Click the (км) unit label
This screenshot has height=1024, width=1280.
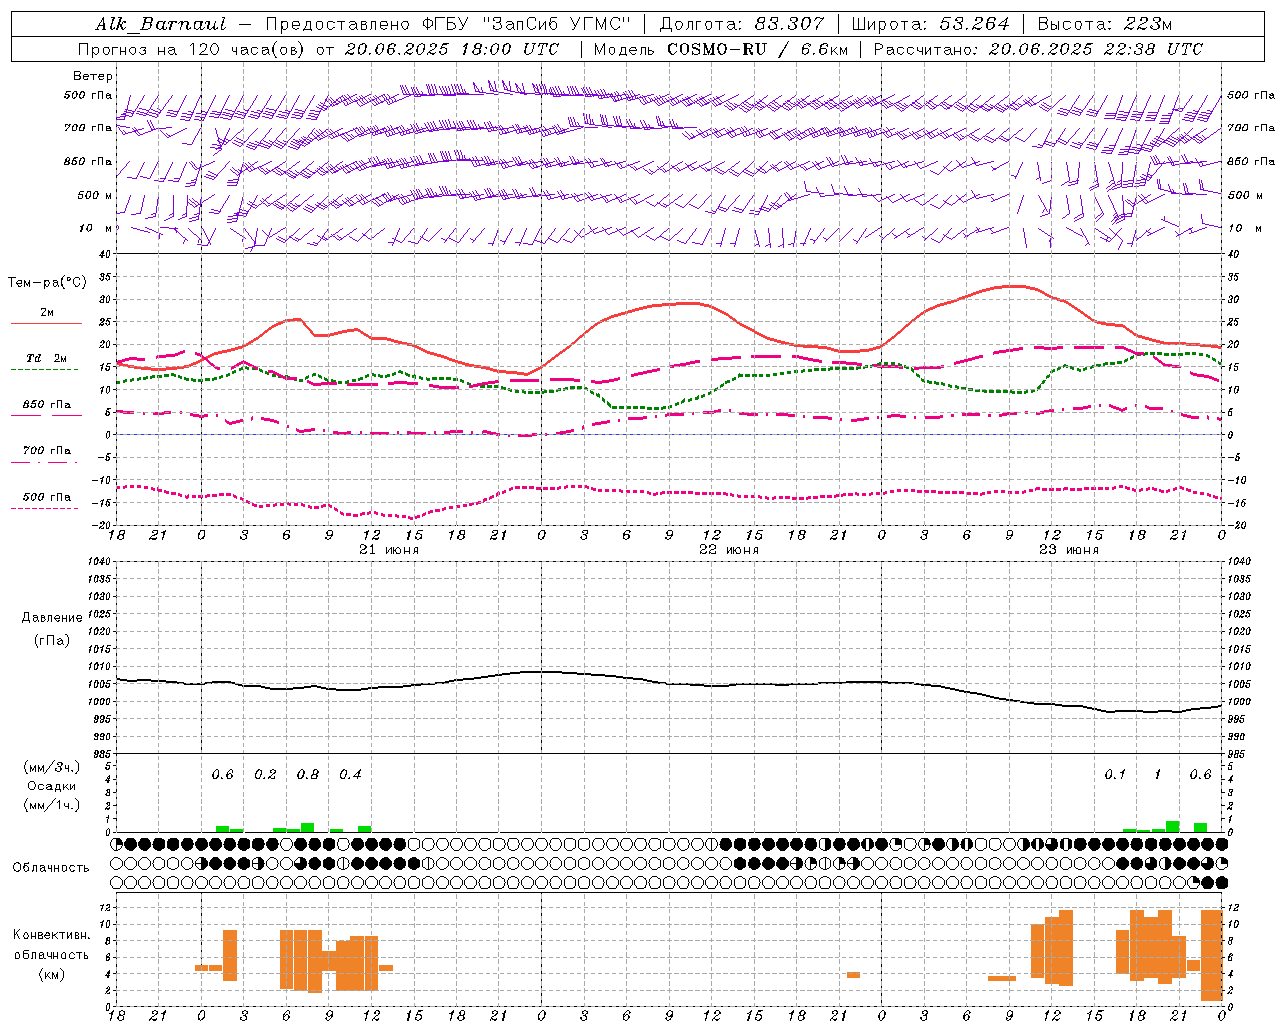[x=52, y=974]
